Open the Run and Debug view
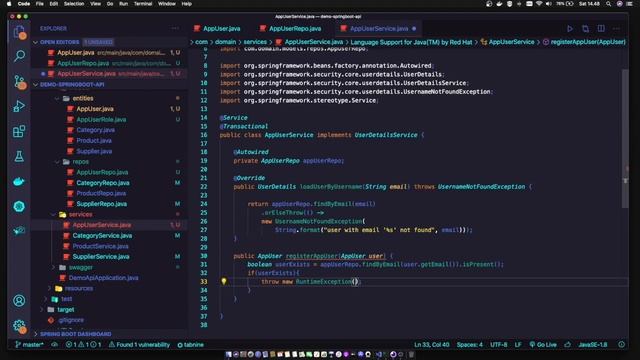Screen dimensions: 640x360 coord(19,106)
